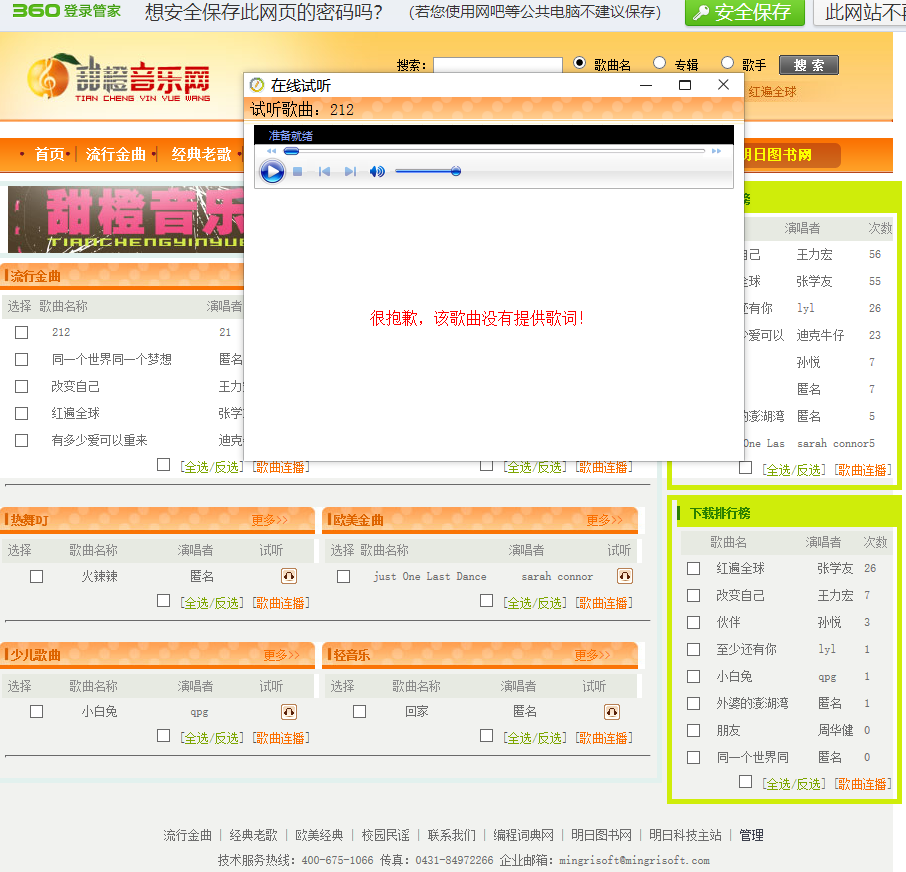Click the stop button in the player
906x872 pixels.
click(x=298, y=172)
